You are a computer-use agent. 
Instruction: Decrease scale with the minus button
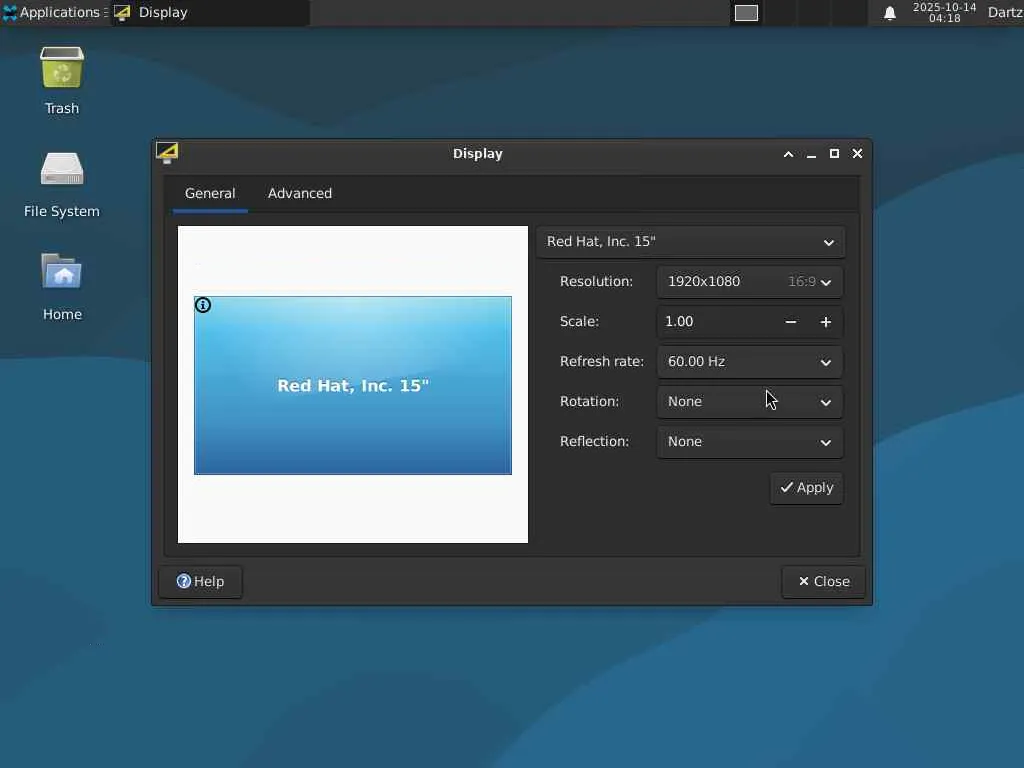click(791, 322)
